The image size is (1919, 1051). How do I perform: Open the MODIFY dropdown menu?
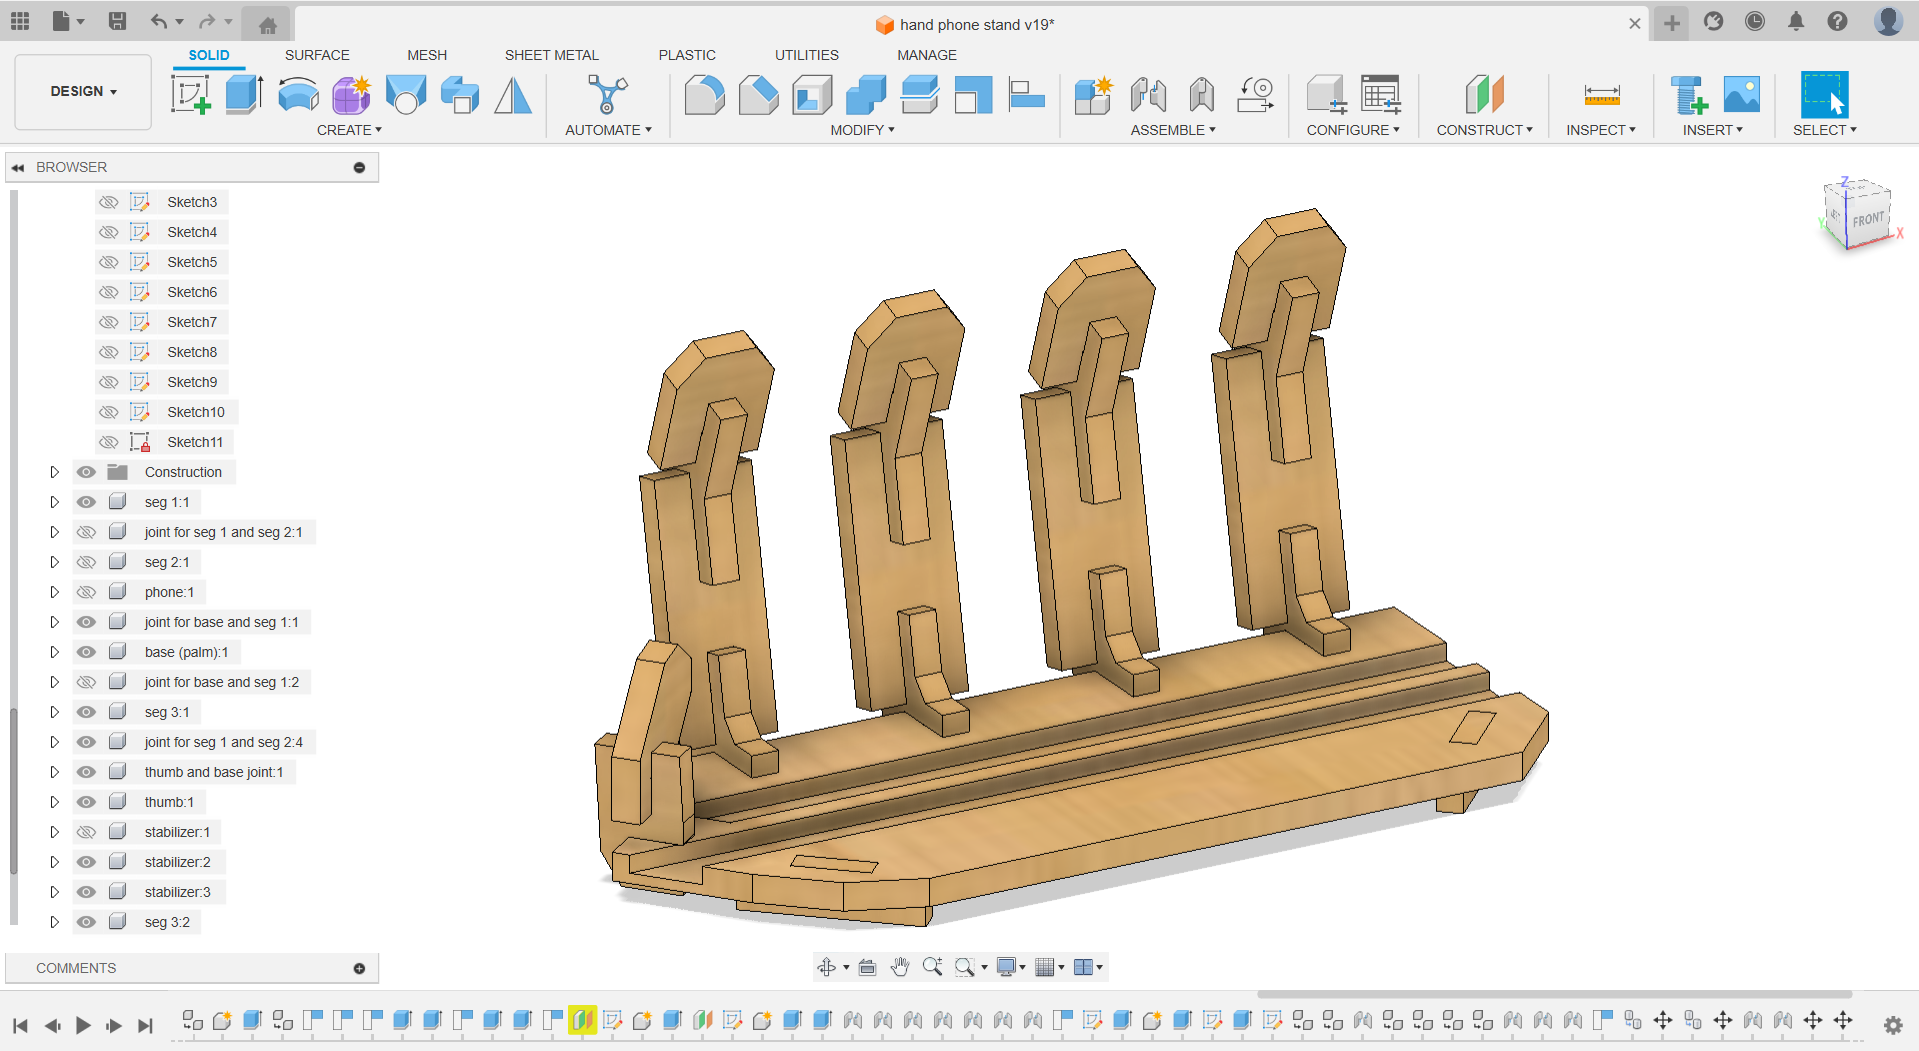click(x=862, y=130)
